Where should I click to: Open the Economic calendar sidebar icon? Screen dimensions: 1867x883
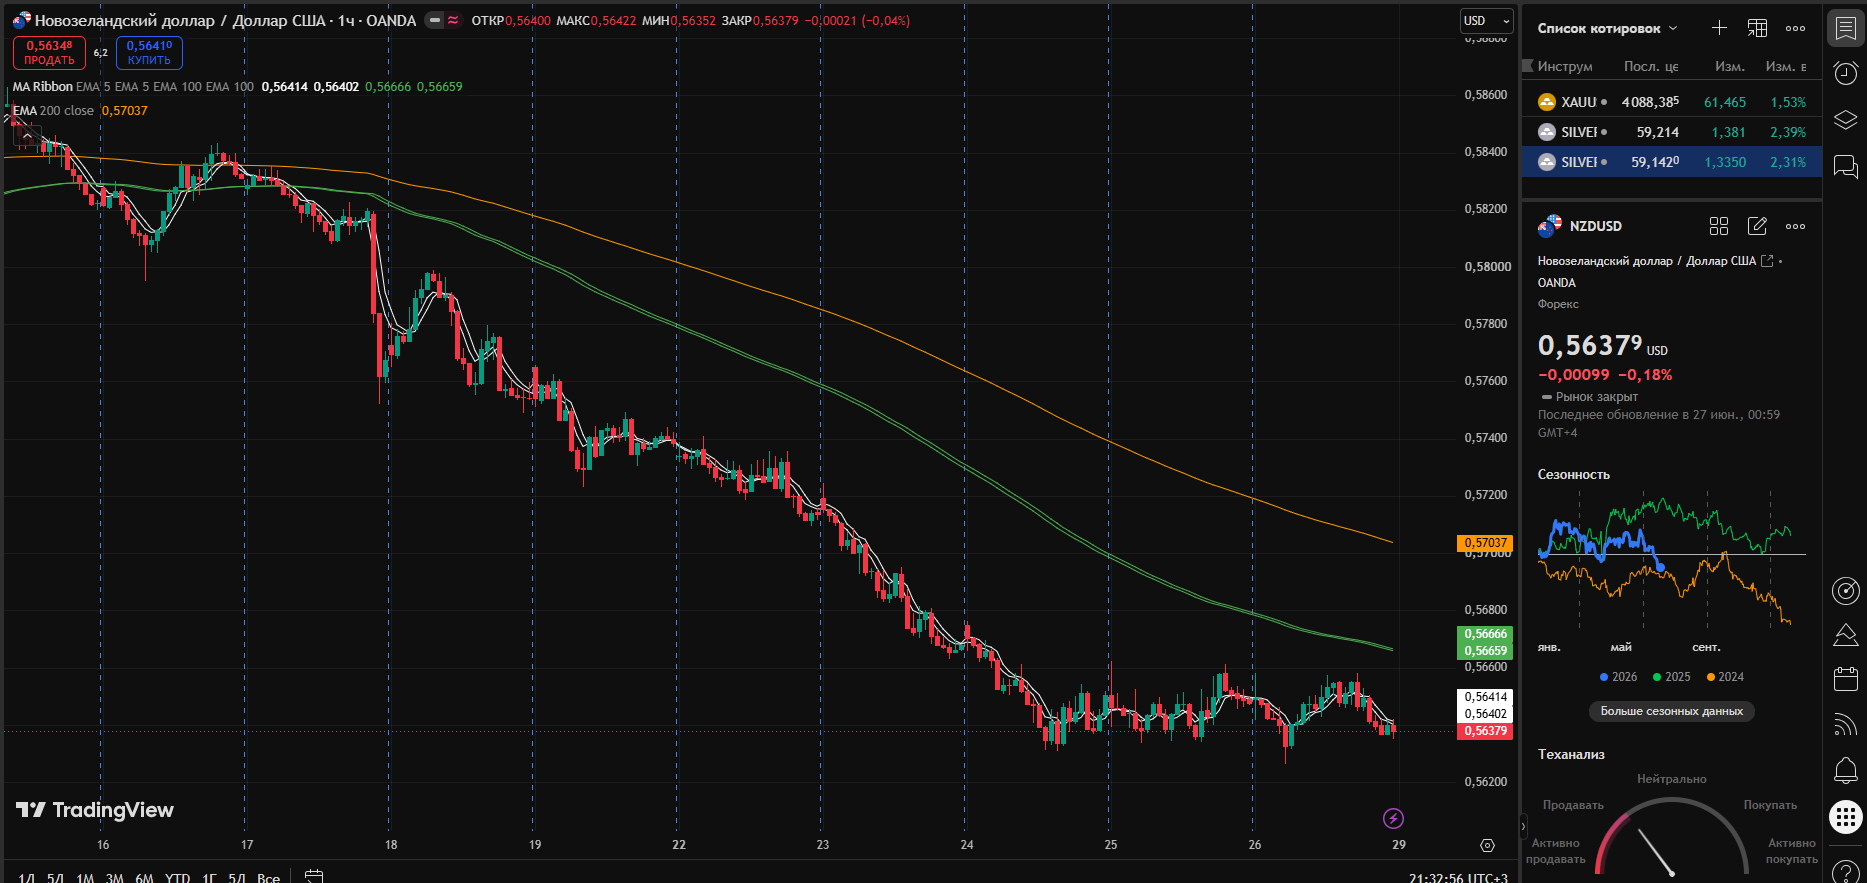[x=1845, y=680]
